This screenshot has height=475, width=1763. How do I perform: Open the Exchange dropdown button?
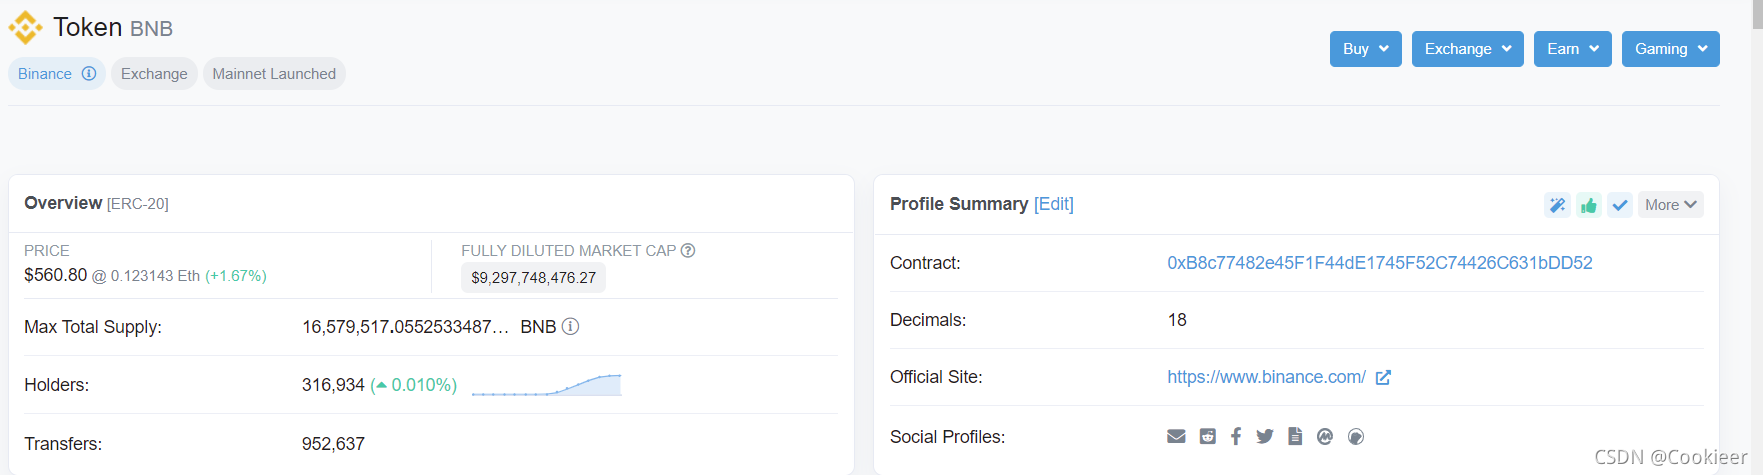1468,49
